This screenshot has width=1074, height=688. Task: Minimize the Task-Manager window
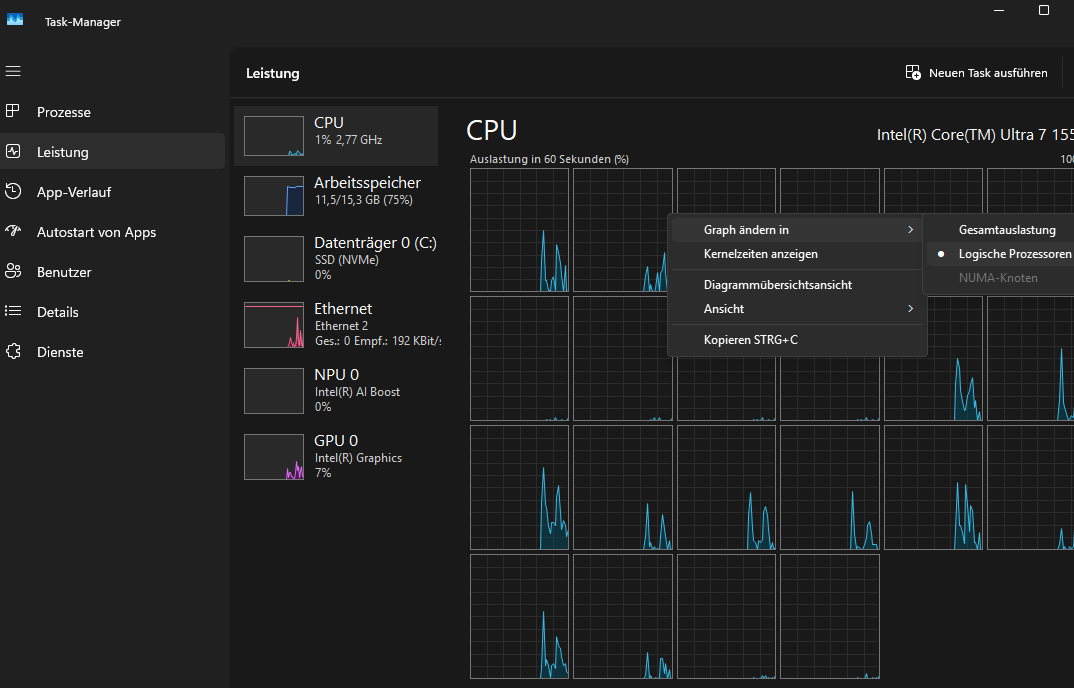[x=999, y=10]
